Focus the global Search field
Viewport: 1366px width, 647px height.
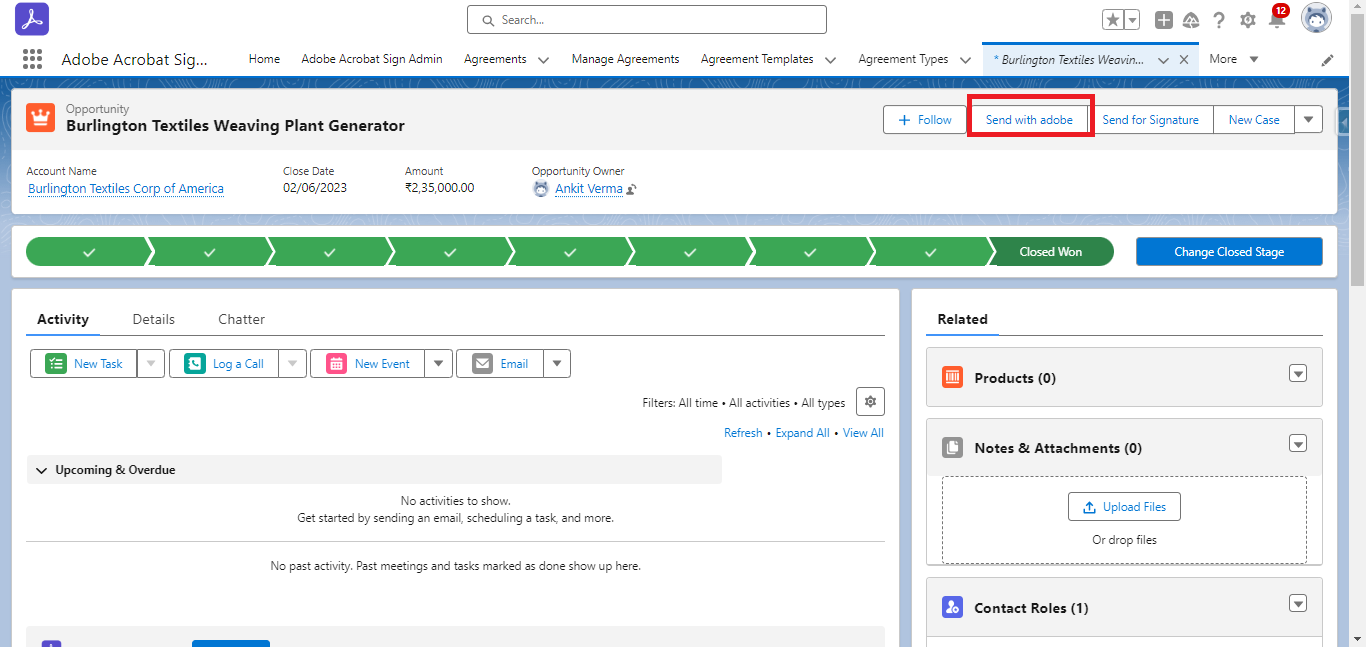click(647, 20)
